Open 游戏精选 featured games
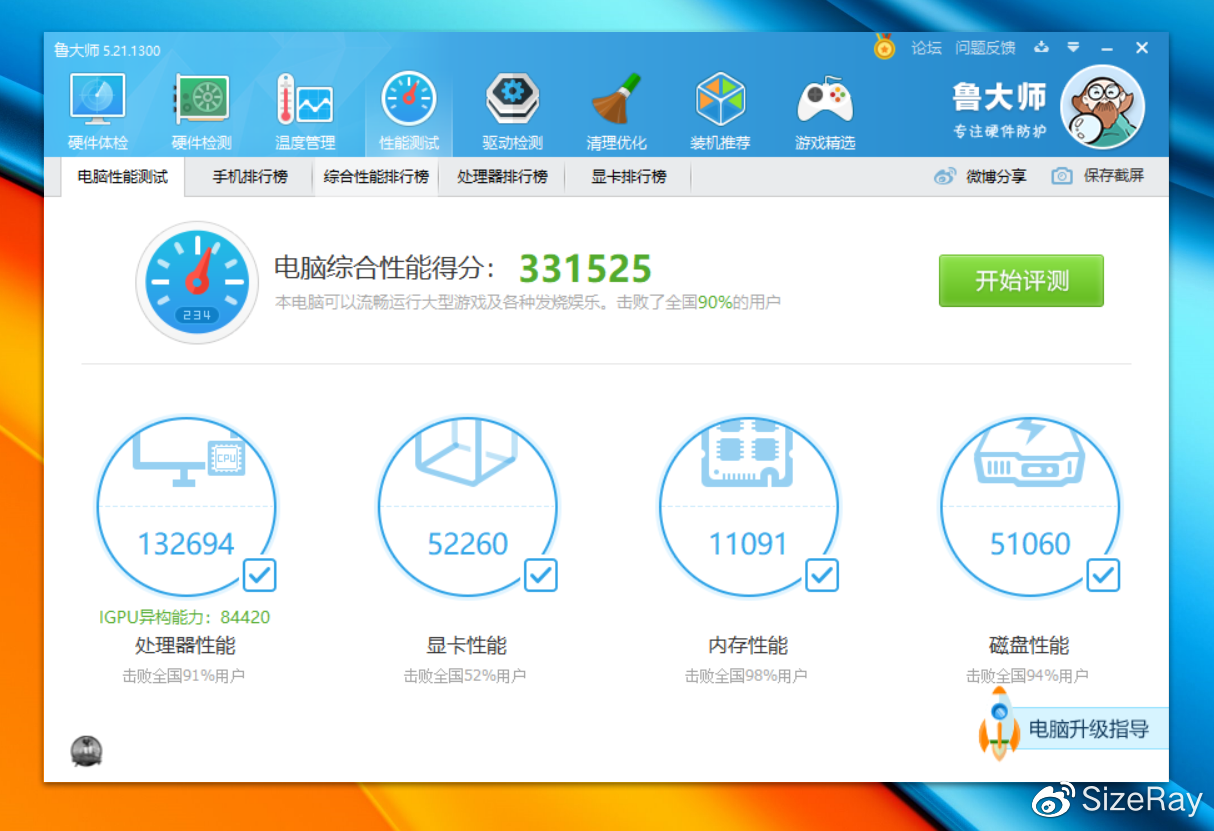Viewport: 1214px width, 831px height. (x=825, y=112)
